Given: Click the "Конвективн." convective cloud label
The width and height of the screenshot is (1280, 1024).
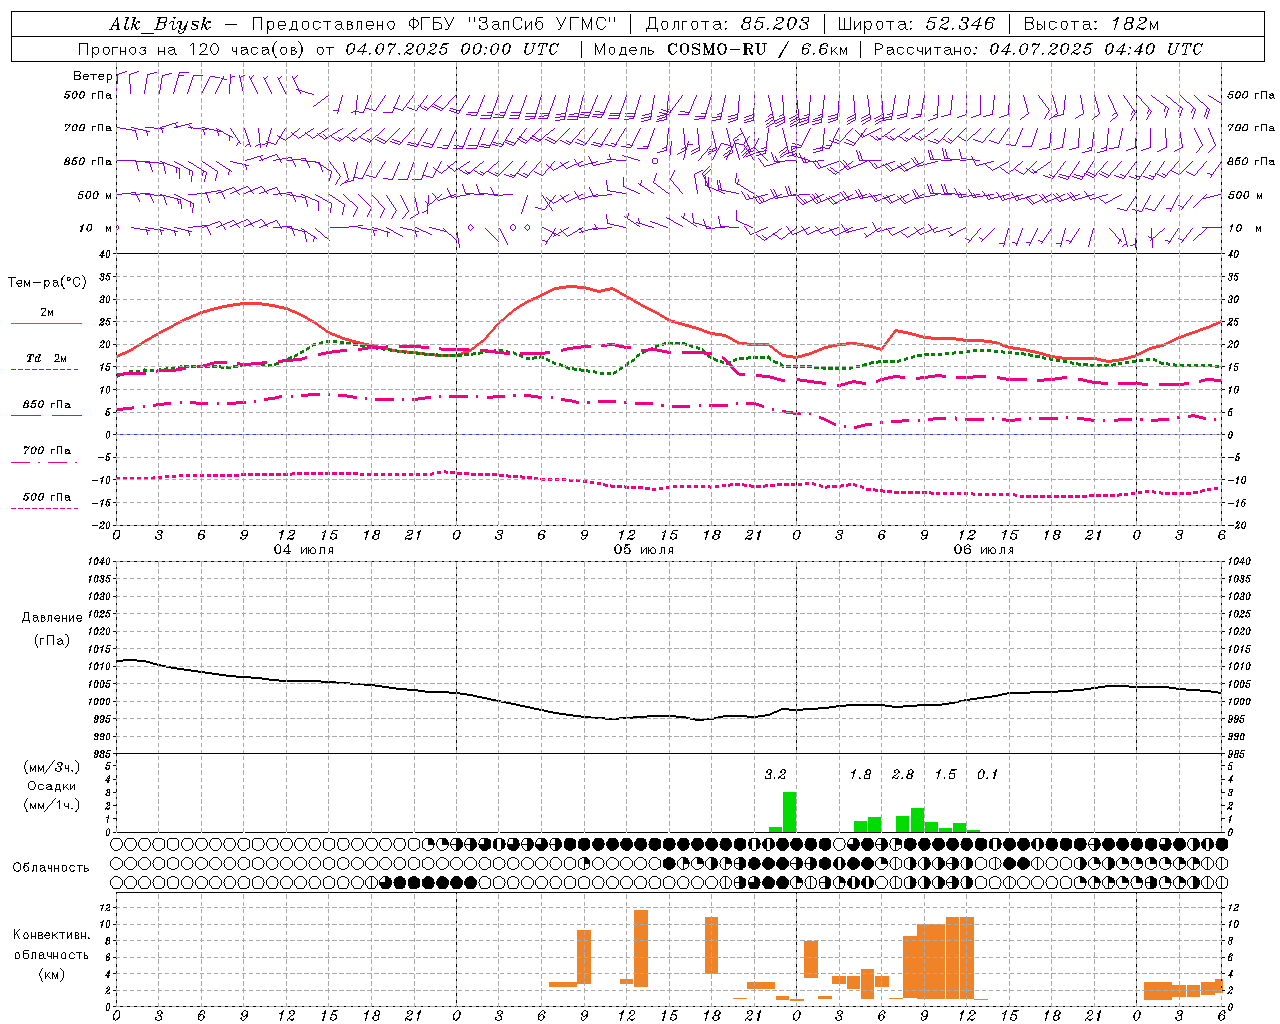Looking at the screenshot, I should coord(52,935).
